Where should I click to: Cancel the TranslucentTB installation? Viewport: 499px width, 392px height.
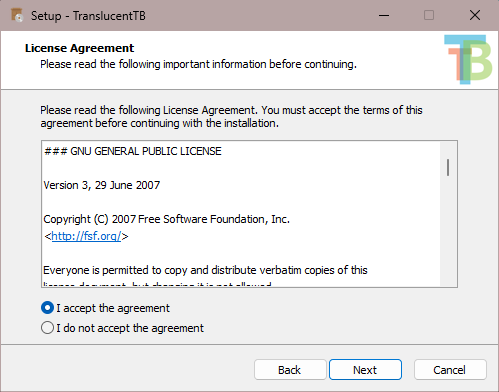pyautogui.click(x=450, y=370)
